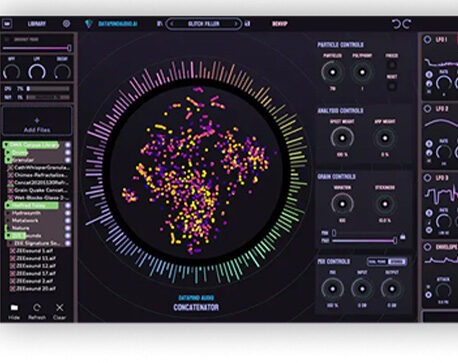Viewport: 458px width, 363px height.
Task: Toggle the Freeze button in Particle Controls
Action: coord(392,65)
